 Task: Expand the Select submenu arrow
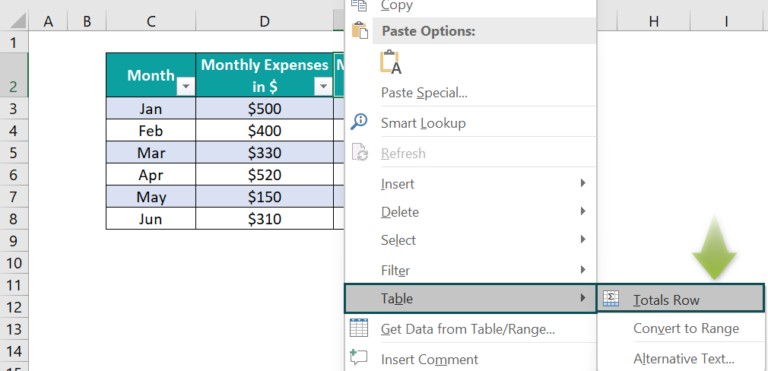583,240
